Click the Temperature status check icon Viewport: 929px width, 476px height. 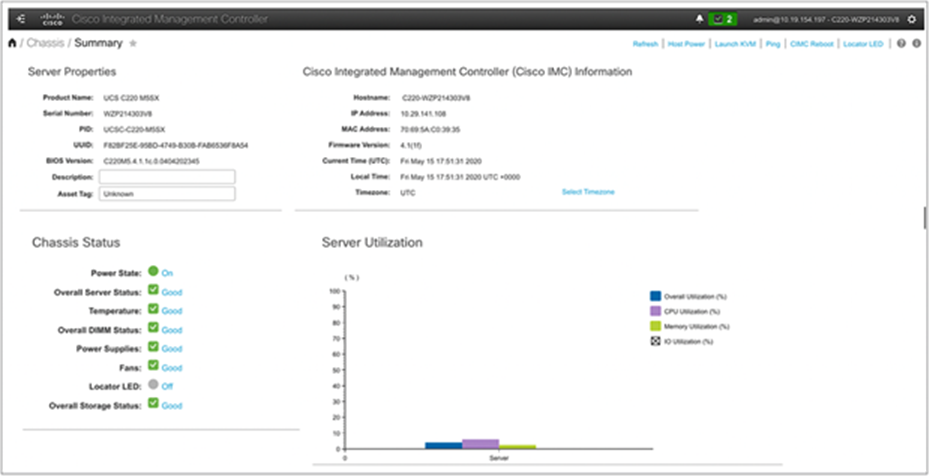(x=153, y=309)
